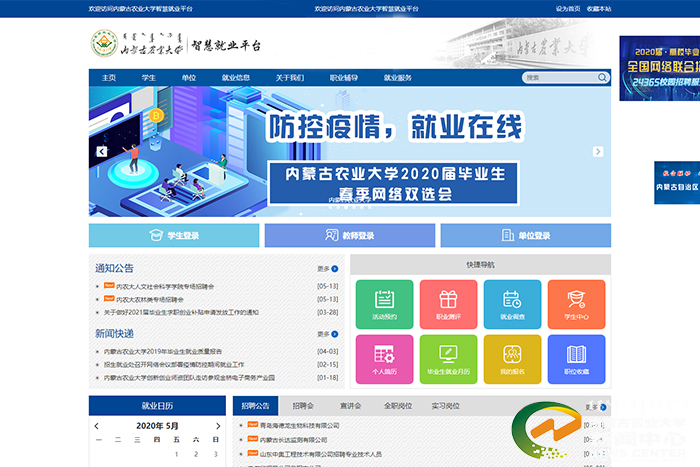
Task: Advance to next banner slide arrow
Action: (x=598, y=152)
